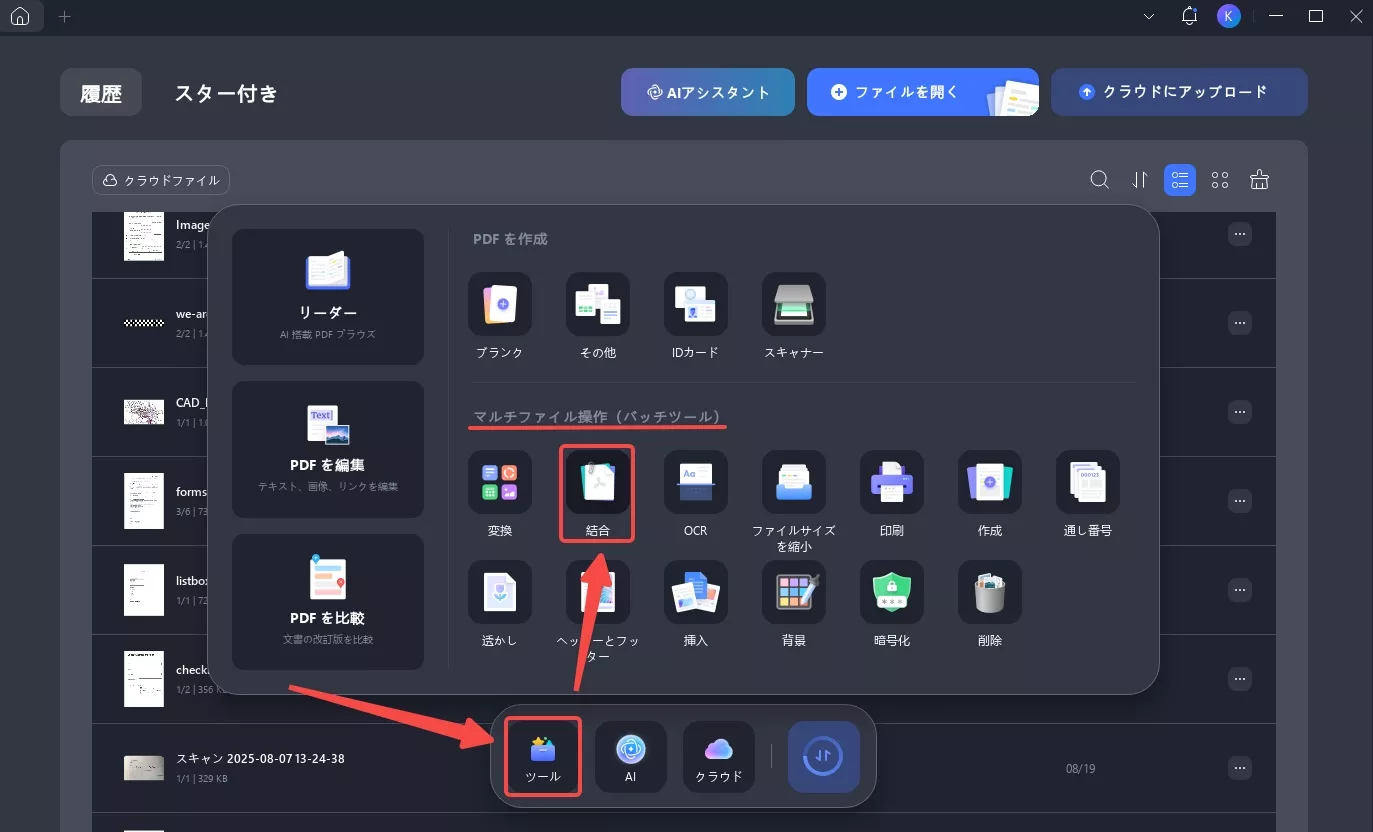Viewport: 1373px width, 832px height.
Task: Click the sort order icon
Action: click(1140, 180)
